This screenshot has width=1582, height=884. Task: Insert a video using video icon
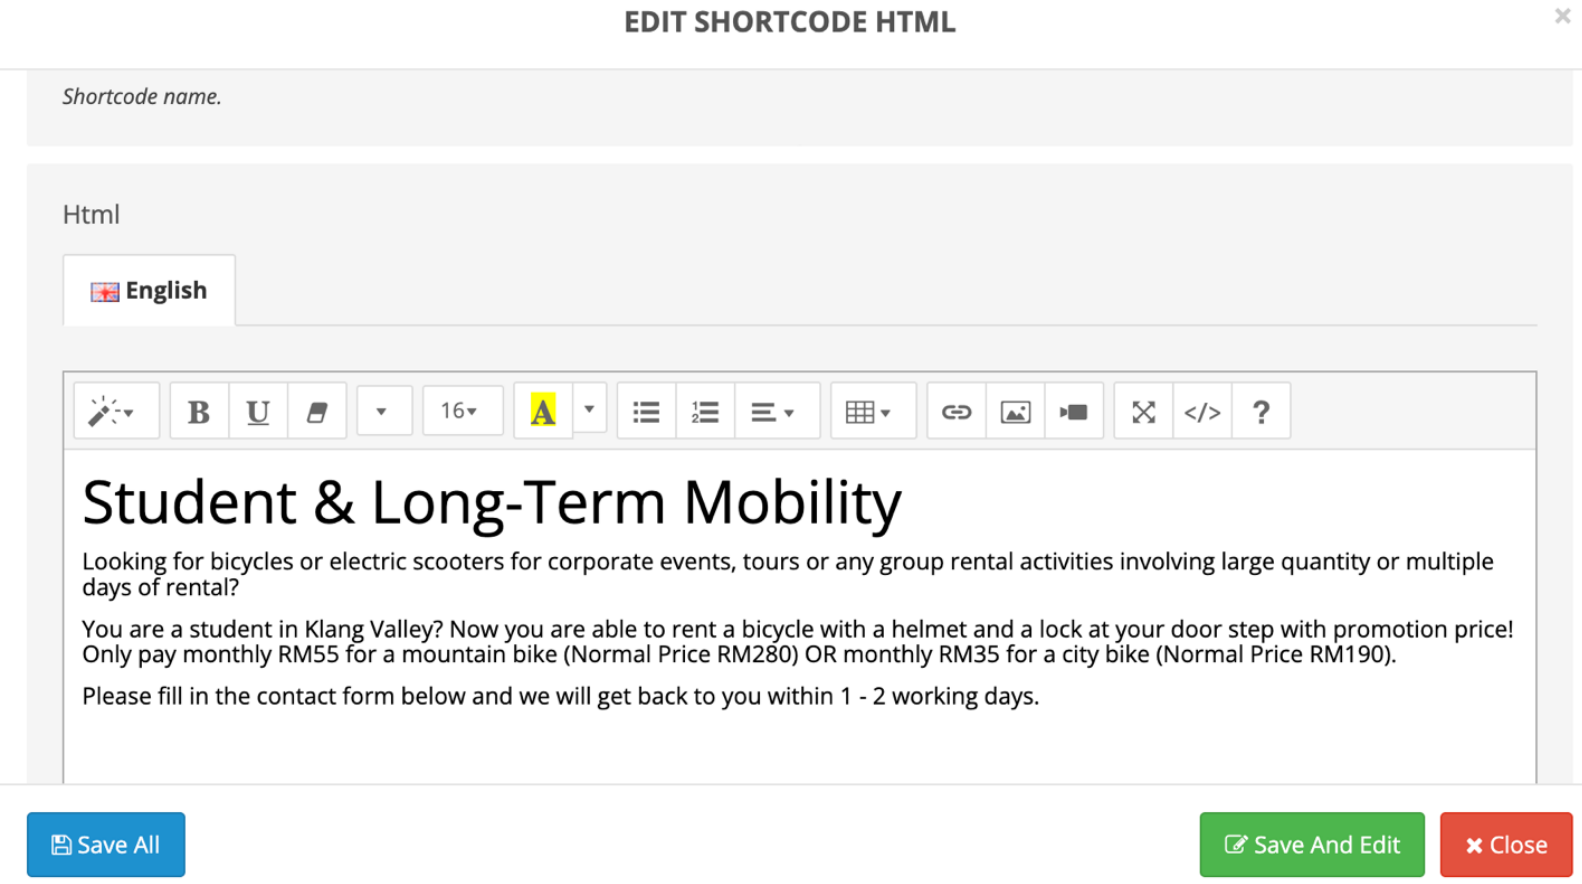coord(1074,411)
